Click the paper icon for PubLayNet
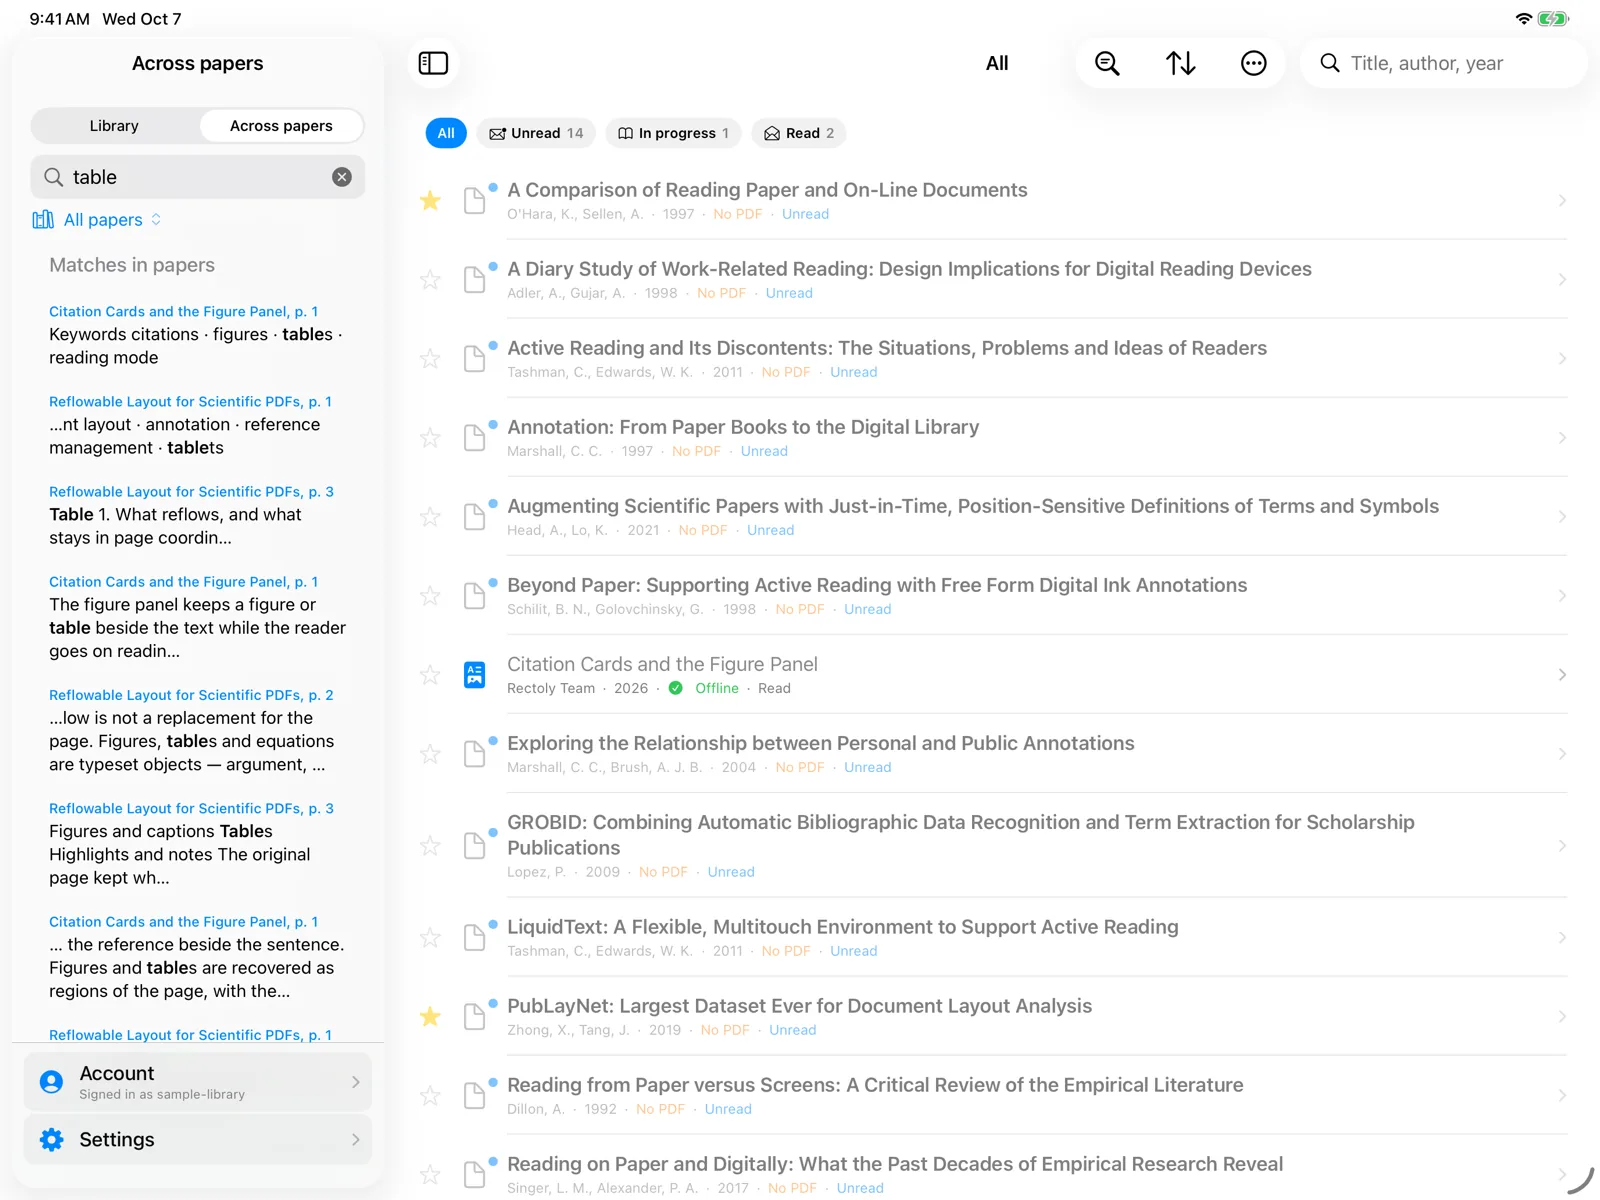1600x1200 pixels. [x=475, y=1017]
